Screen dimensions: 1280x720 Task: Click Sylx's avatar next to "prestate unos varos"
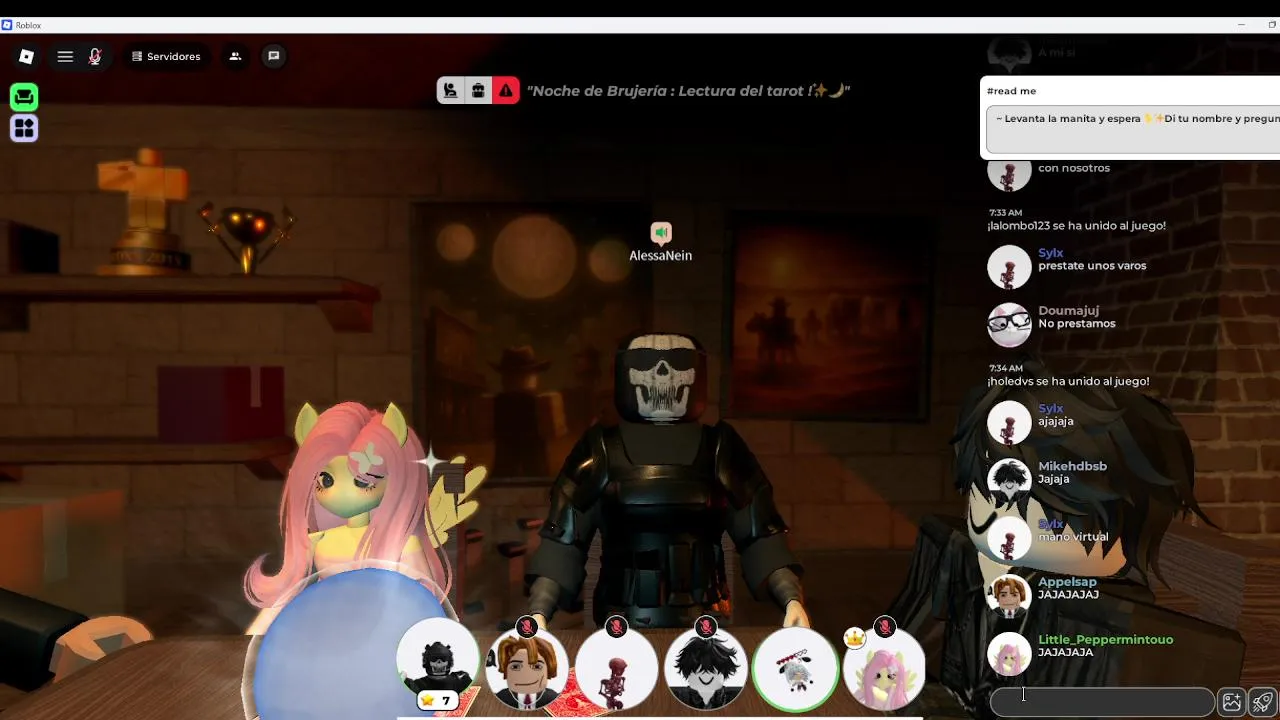pyautogui.click(x=1009, y=267)
